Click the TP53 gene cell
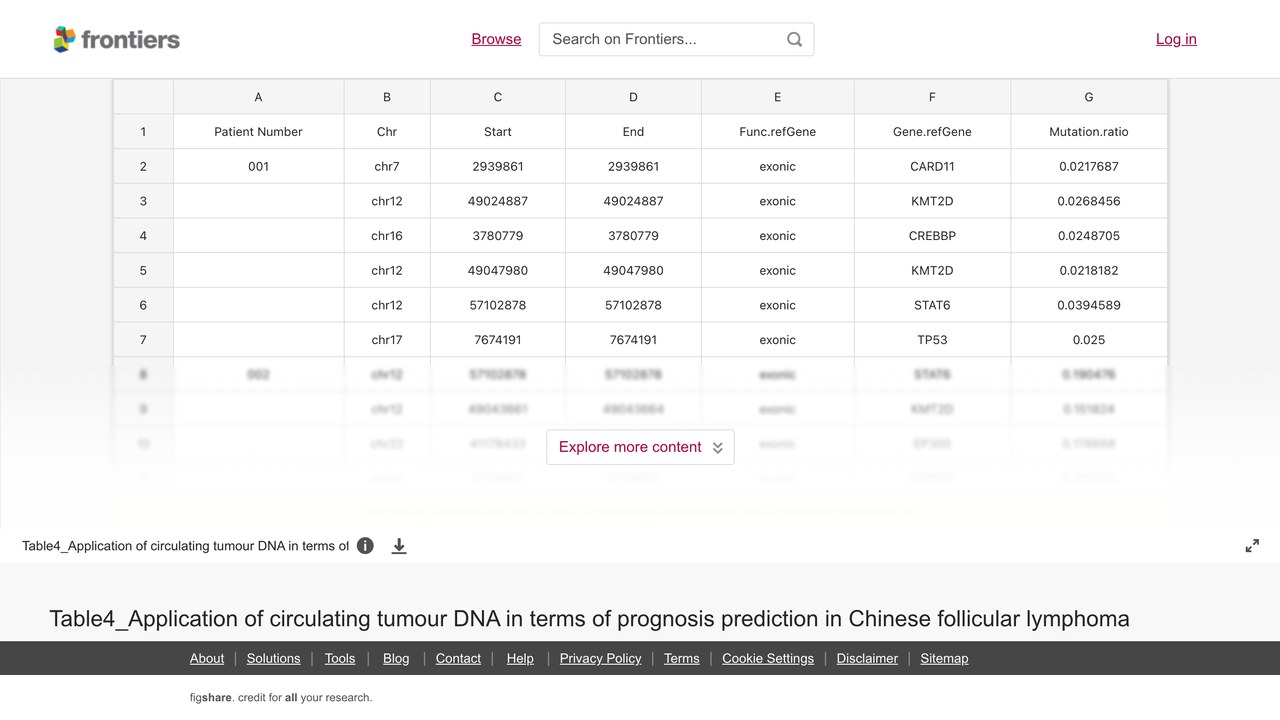The image size is (1280, 720). [x=932, y=340]
